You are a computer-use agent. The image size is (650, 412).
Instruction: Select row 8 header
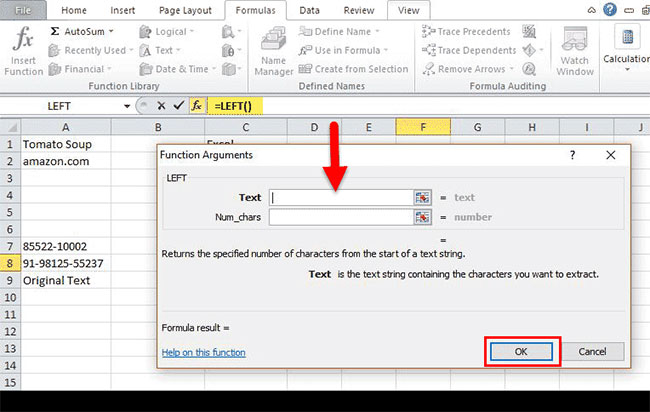point(10,263)
